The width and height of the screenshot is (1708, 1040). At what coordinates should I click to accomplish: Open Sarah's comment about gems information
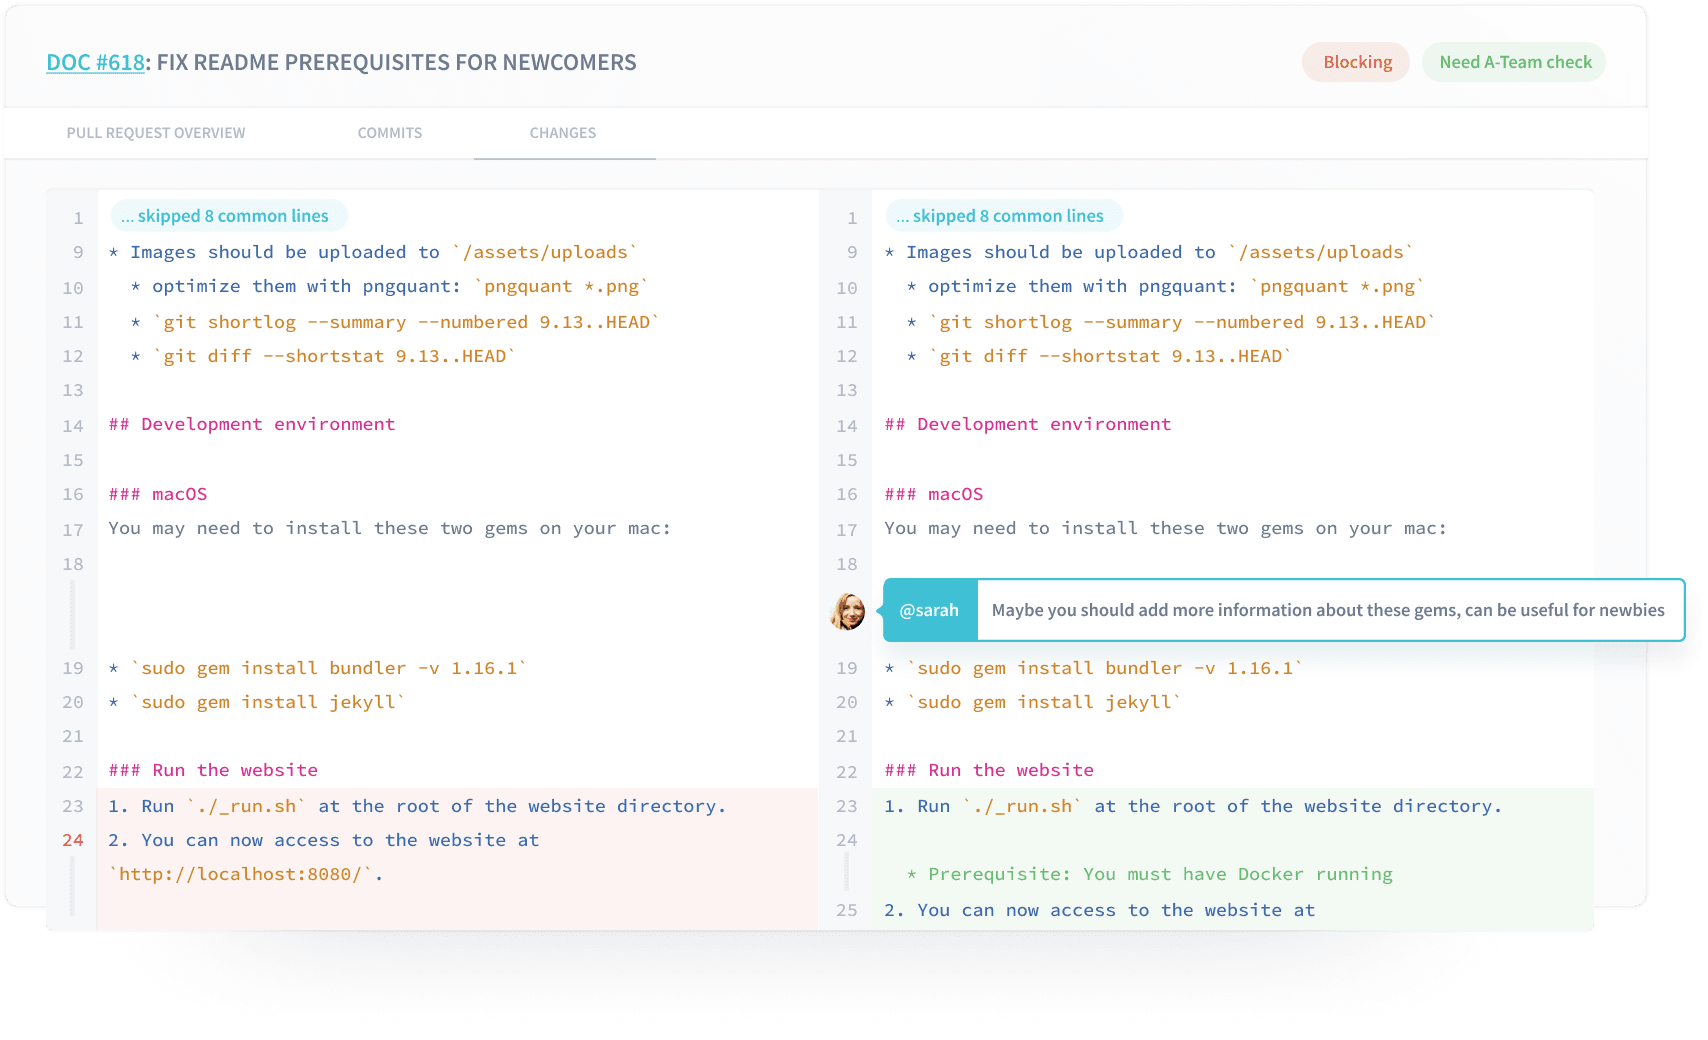(x=1327, y=611)
